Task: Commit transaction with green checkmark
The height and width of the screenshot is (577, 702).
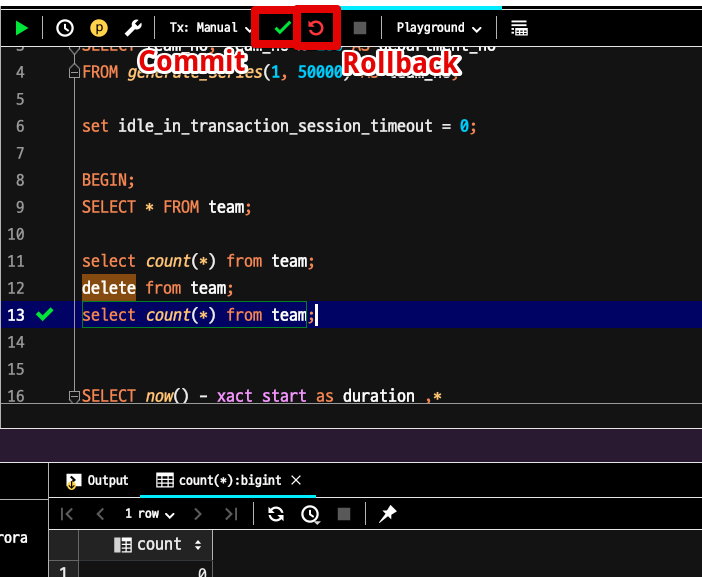Action: (283, 28)
